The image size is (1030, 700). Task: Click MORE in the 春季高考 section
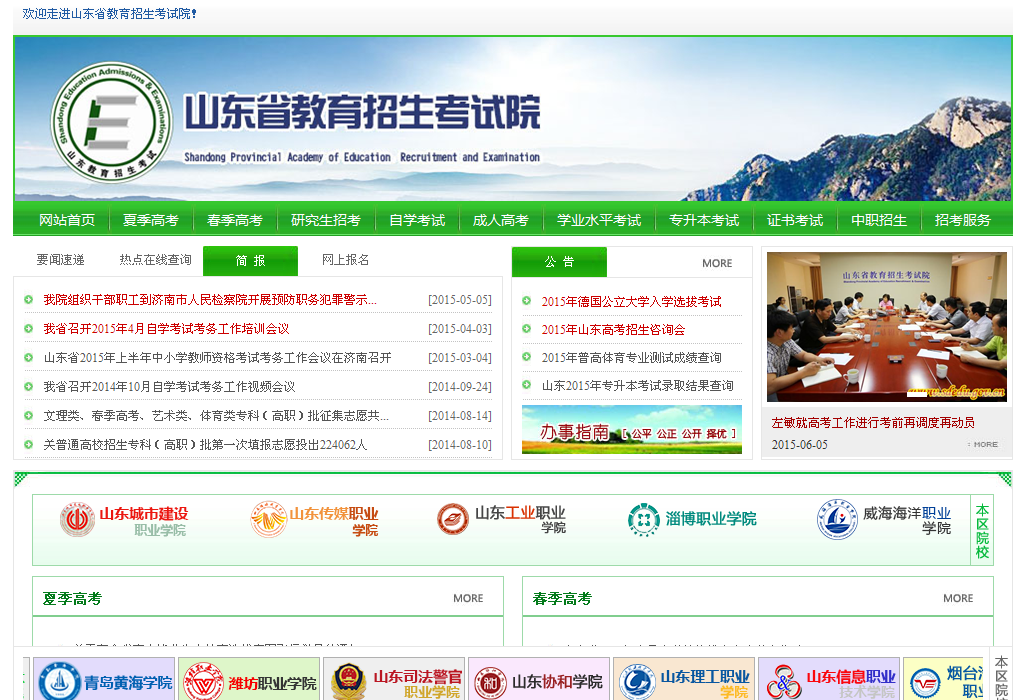coord(958,598)
